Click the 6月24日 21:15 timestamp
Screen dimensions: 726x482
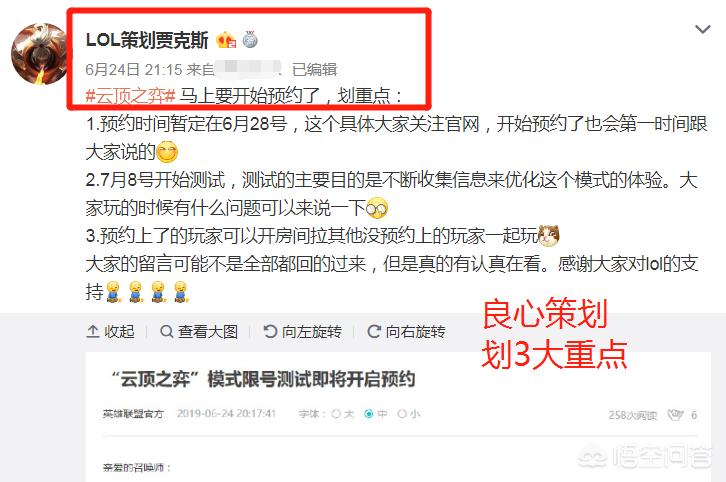pos(134,69)
